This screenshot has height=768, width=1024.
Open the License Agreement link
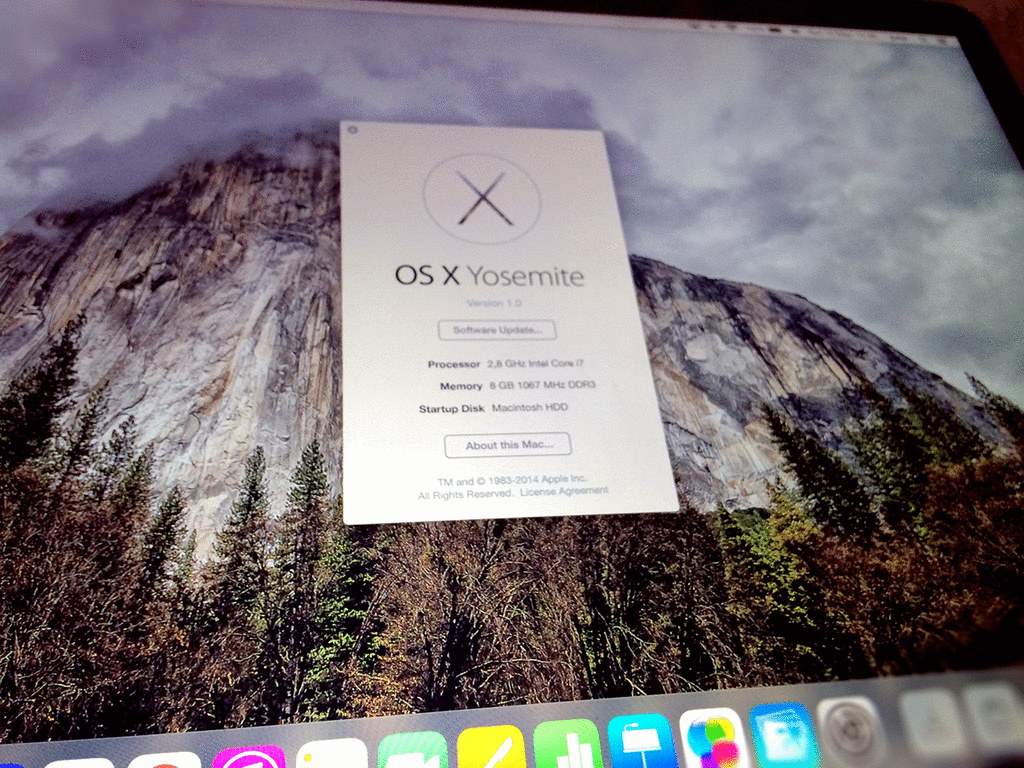click(x=564, y=492)
